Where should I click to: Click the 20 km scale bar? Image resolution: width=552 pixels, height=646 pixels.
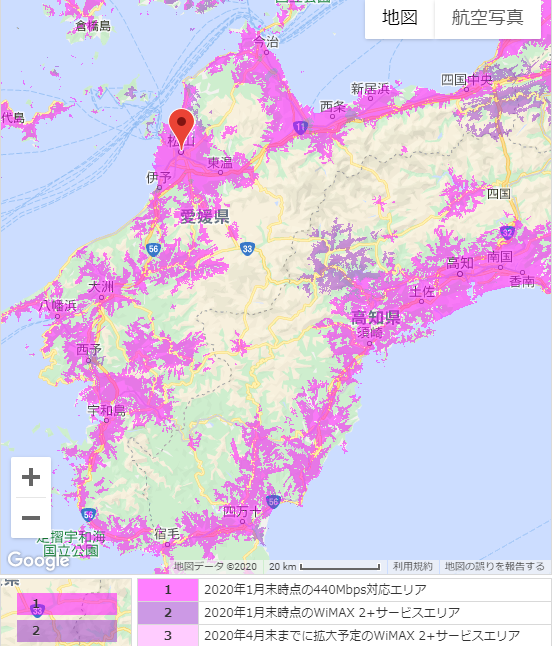click(325, 566)
